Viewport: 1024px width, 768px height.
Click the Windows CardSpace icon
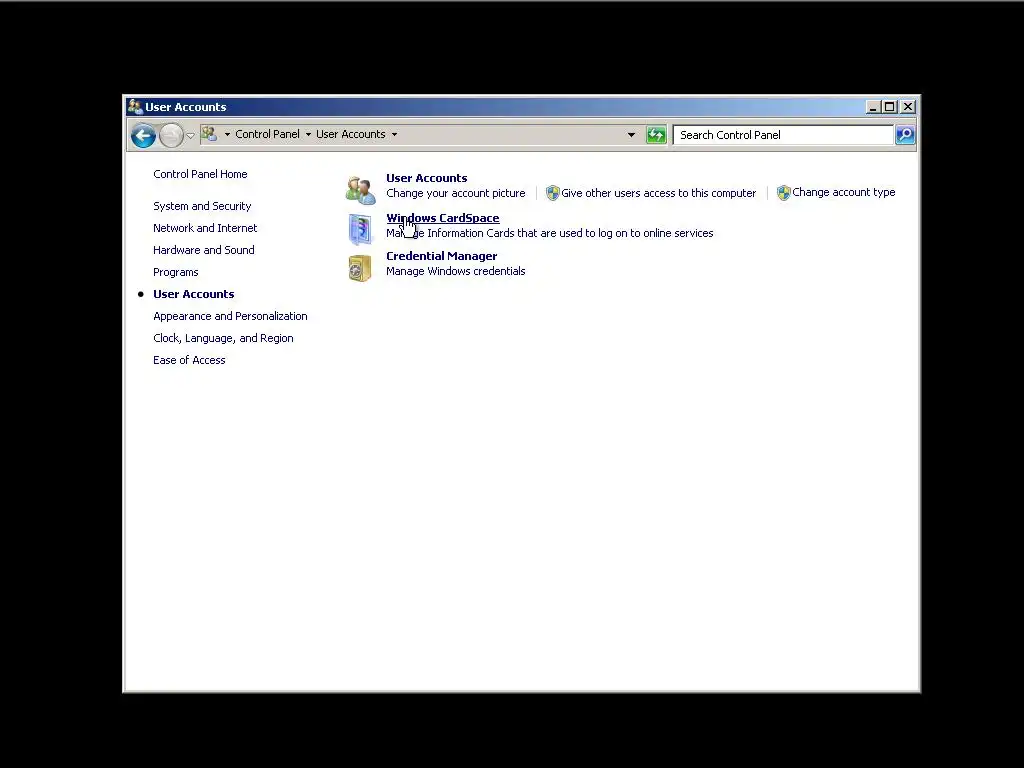click(x=360, y=229)
